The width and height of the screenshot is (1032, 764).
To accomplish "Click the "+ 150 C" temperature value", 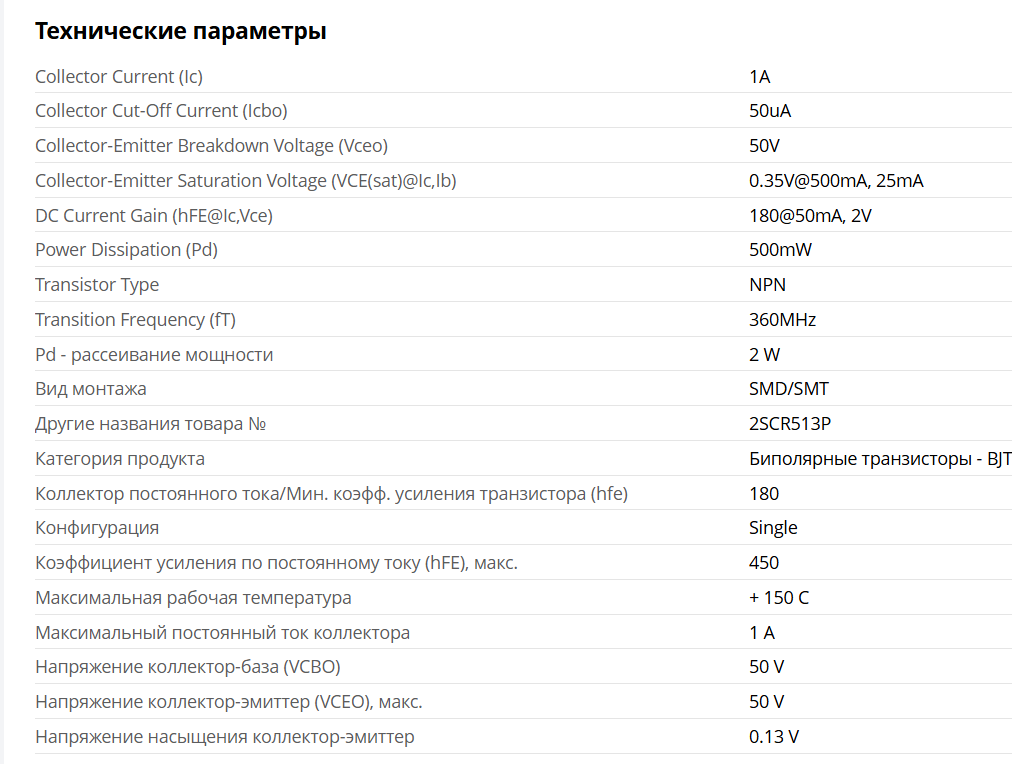I will (778, 598).
